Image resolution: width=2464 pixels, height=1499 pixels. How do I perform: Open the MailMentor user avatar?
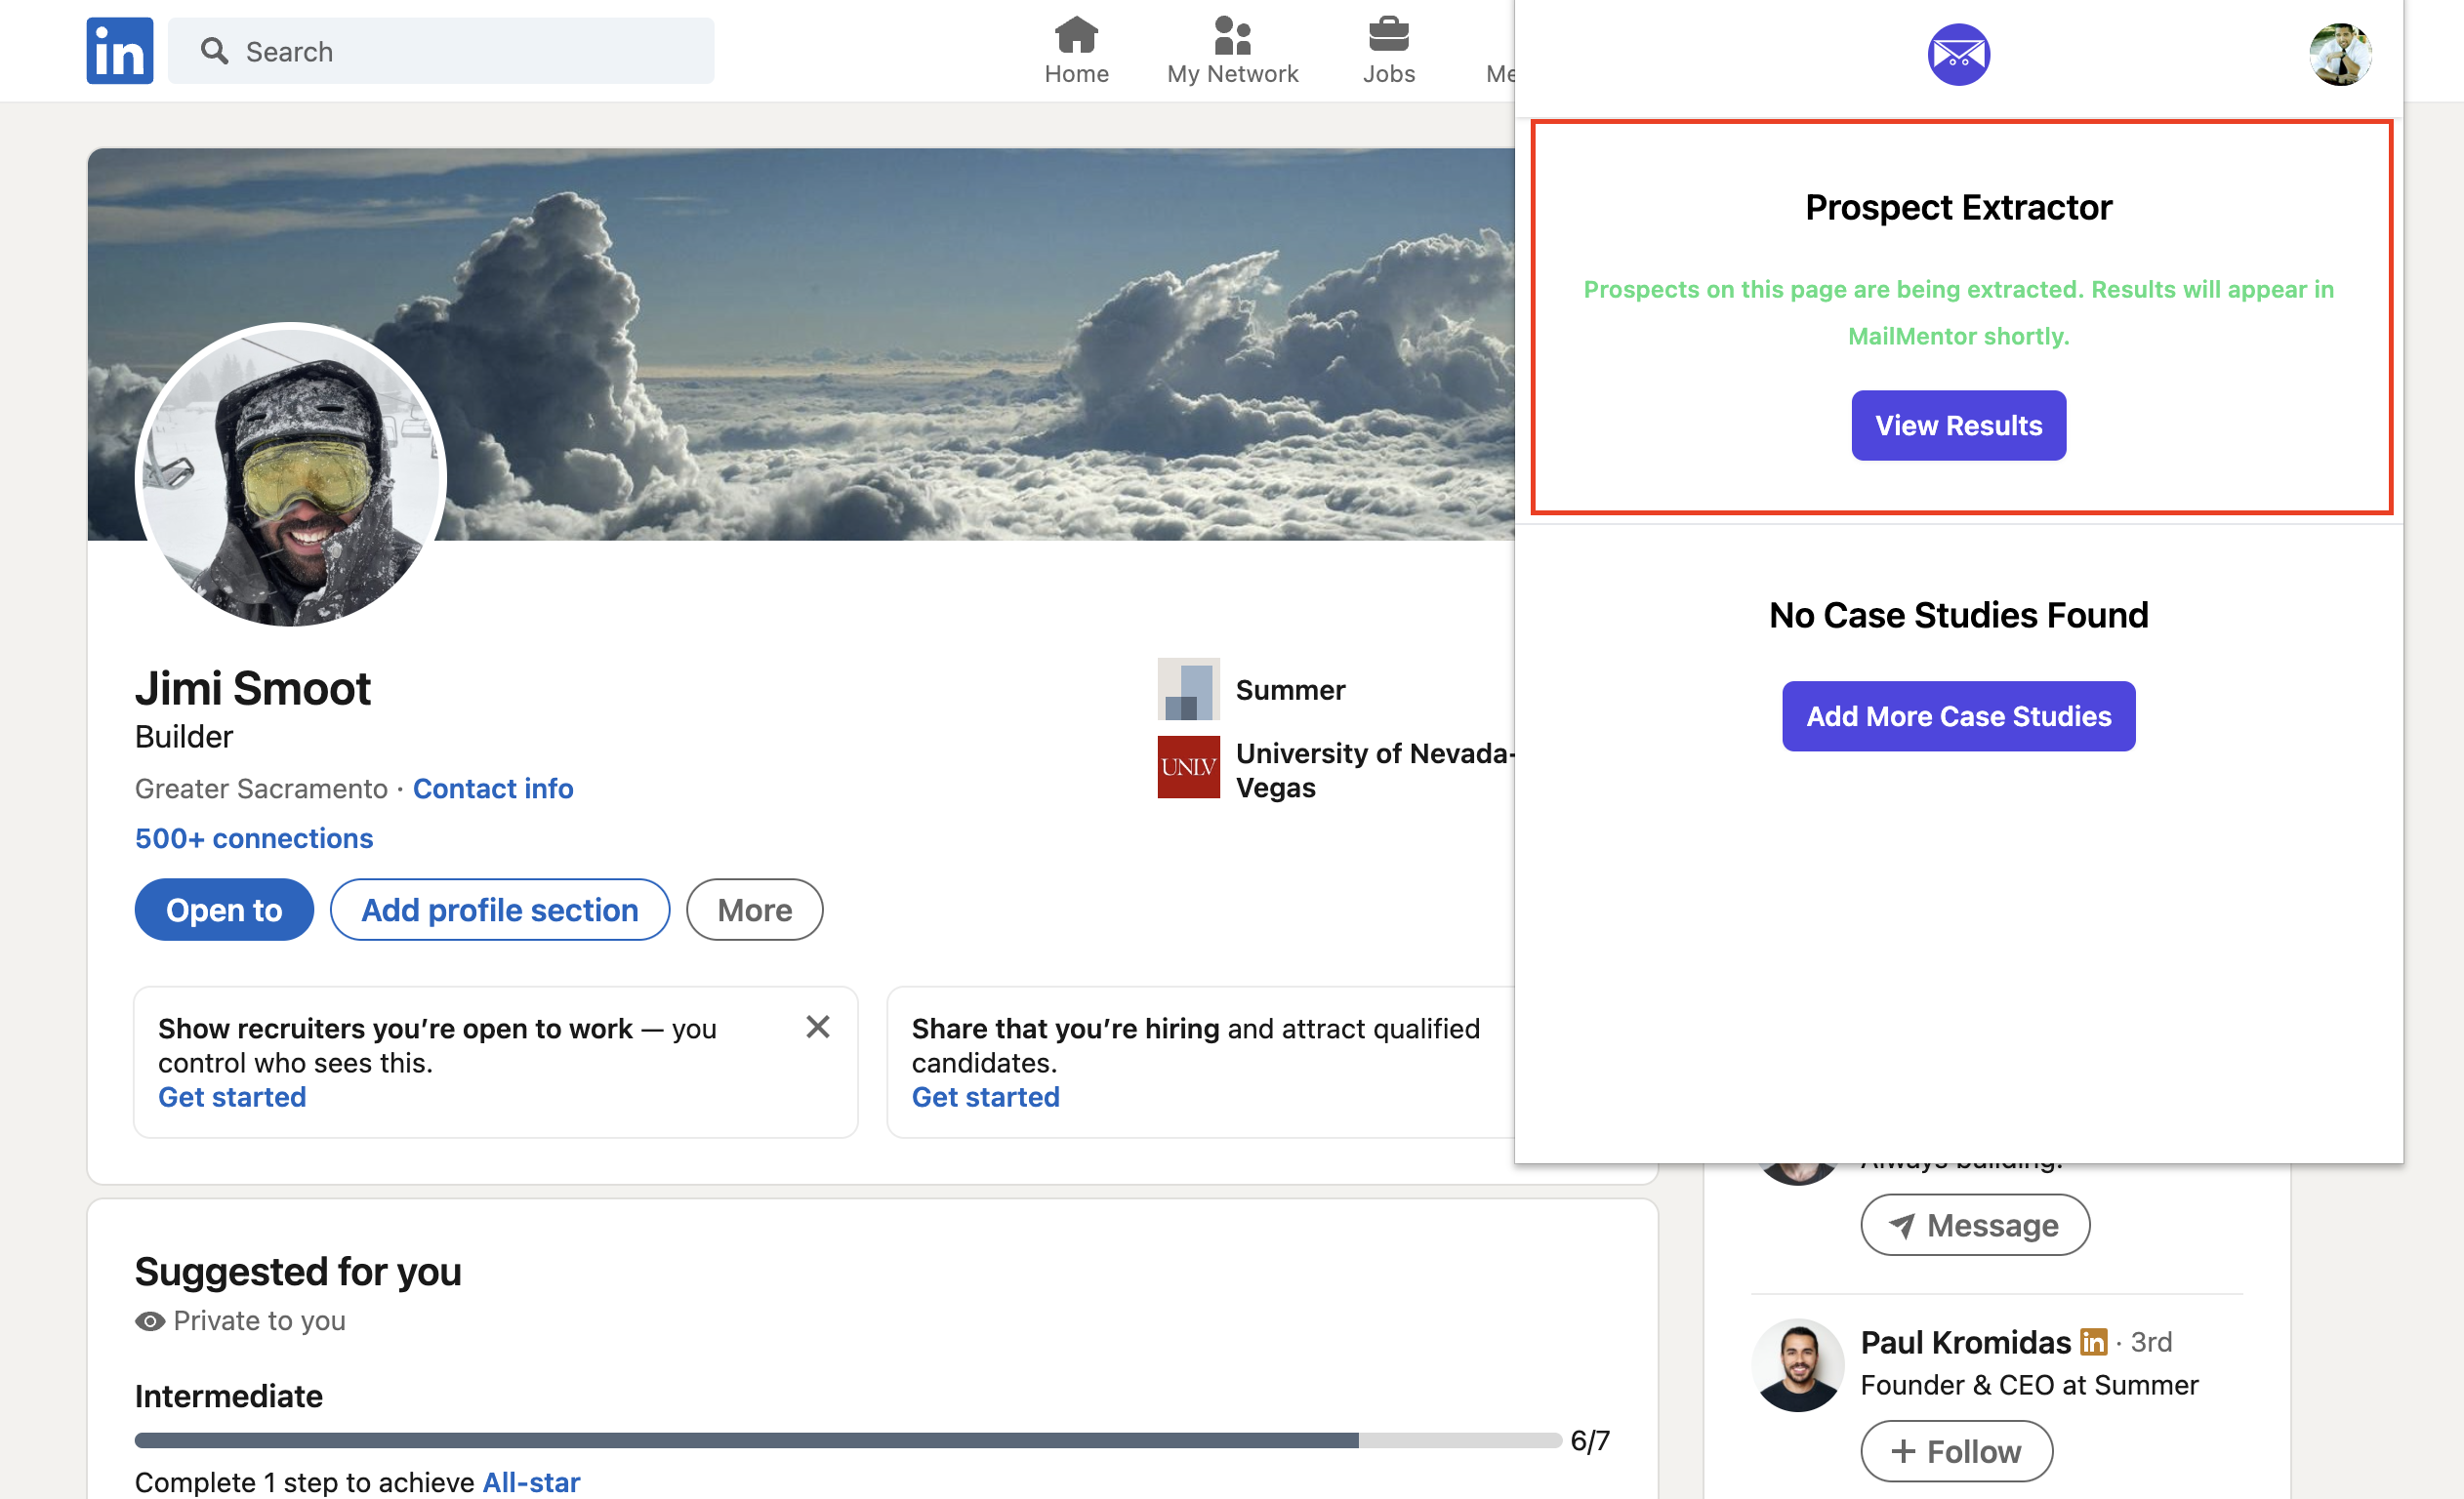point(2339,55)
